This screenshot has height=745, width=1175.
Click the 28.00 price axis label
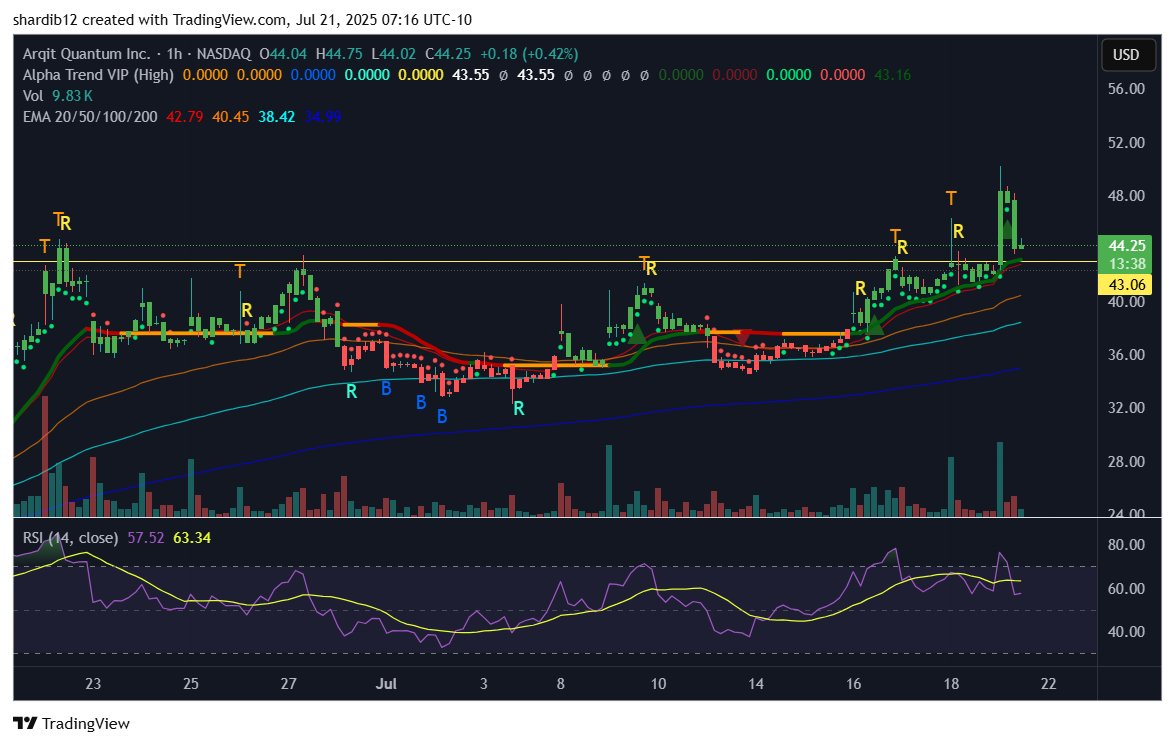pyautogui.click(x=1126, y=462)
